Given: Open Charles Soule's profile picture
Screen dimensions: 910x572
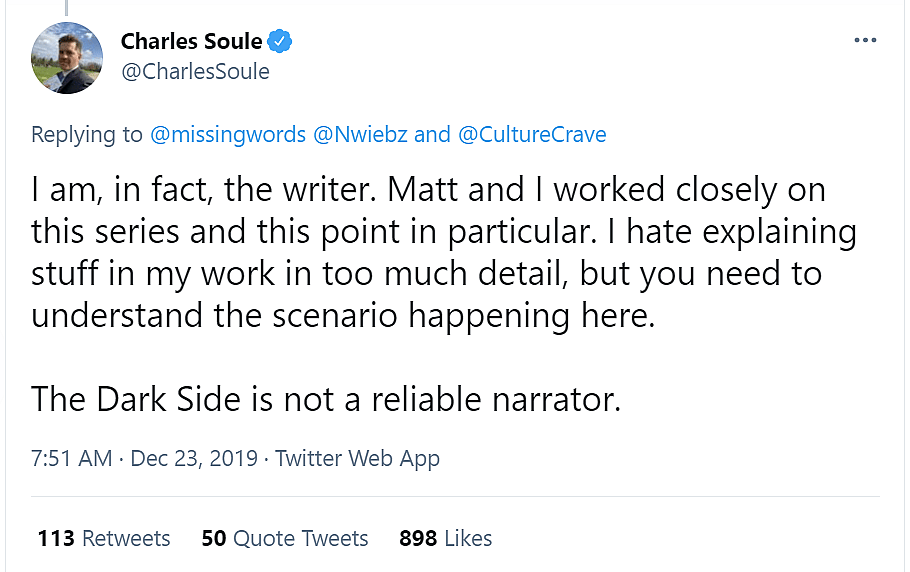Looking at the screenshot, I should (x=67, y=57).
